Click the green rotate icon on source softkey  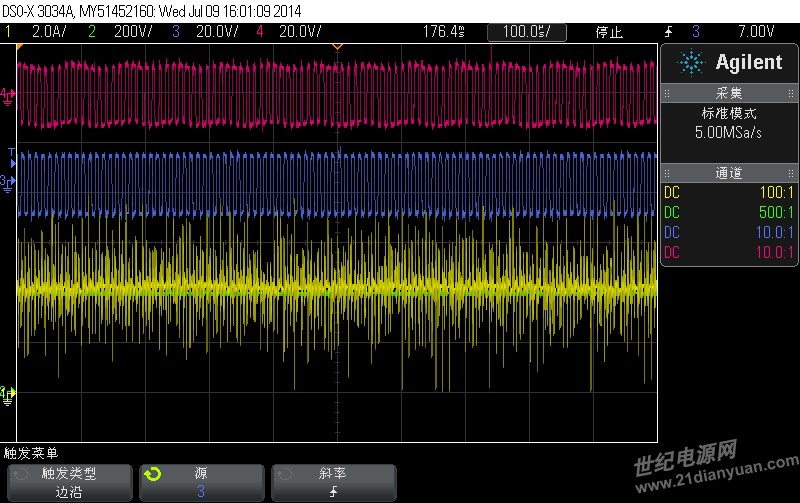153,474
